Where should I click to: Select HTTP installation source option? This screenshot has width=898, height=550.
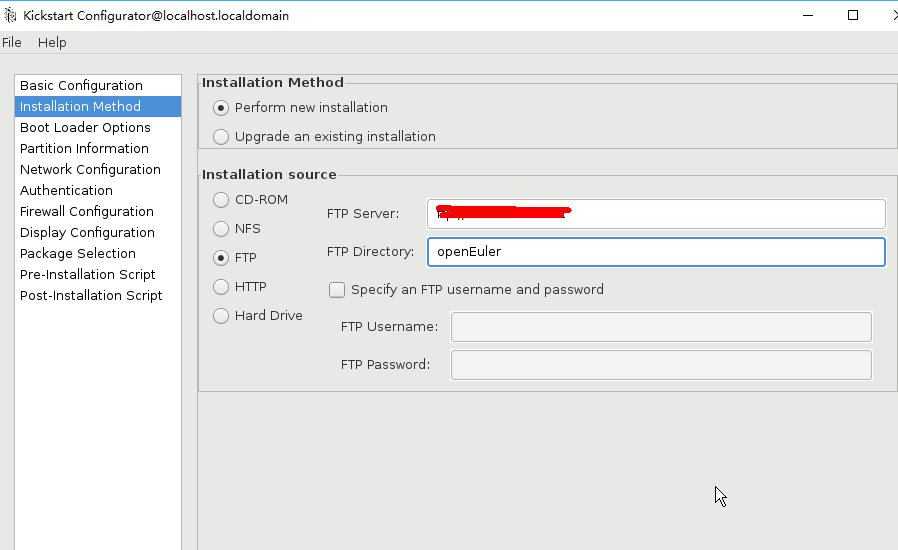pyautogui.click(x=221, y=287)
